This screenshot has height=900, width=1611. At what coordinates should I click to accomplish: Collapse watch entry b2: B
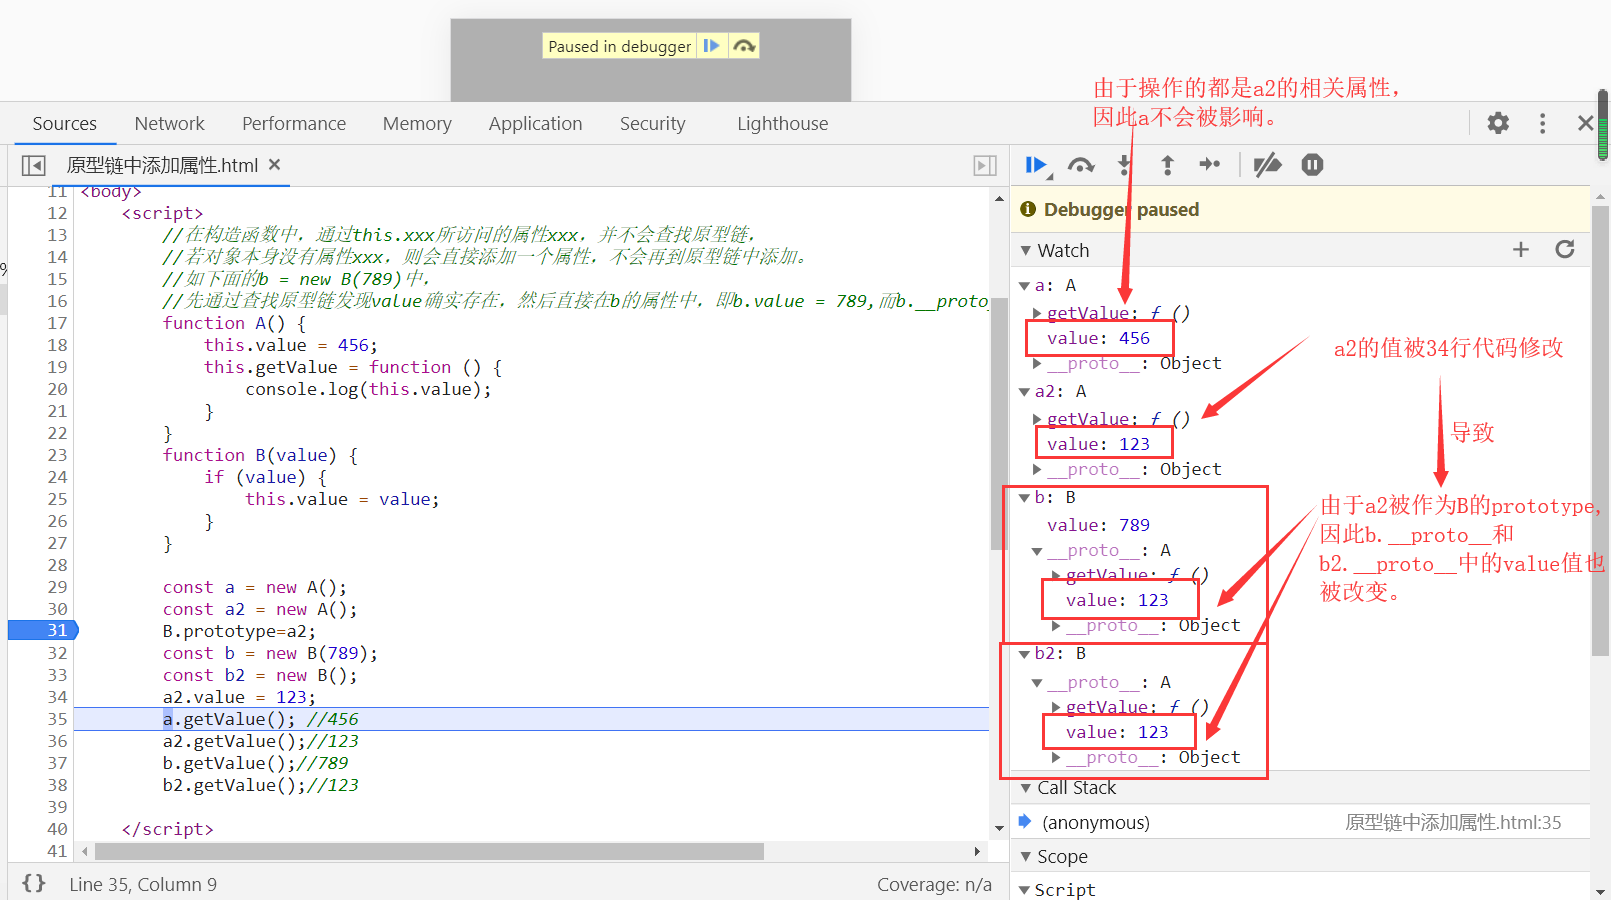coord(1024,654)
